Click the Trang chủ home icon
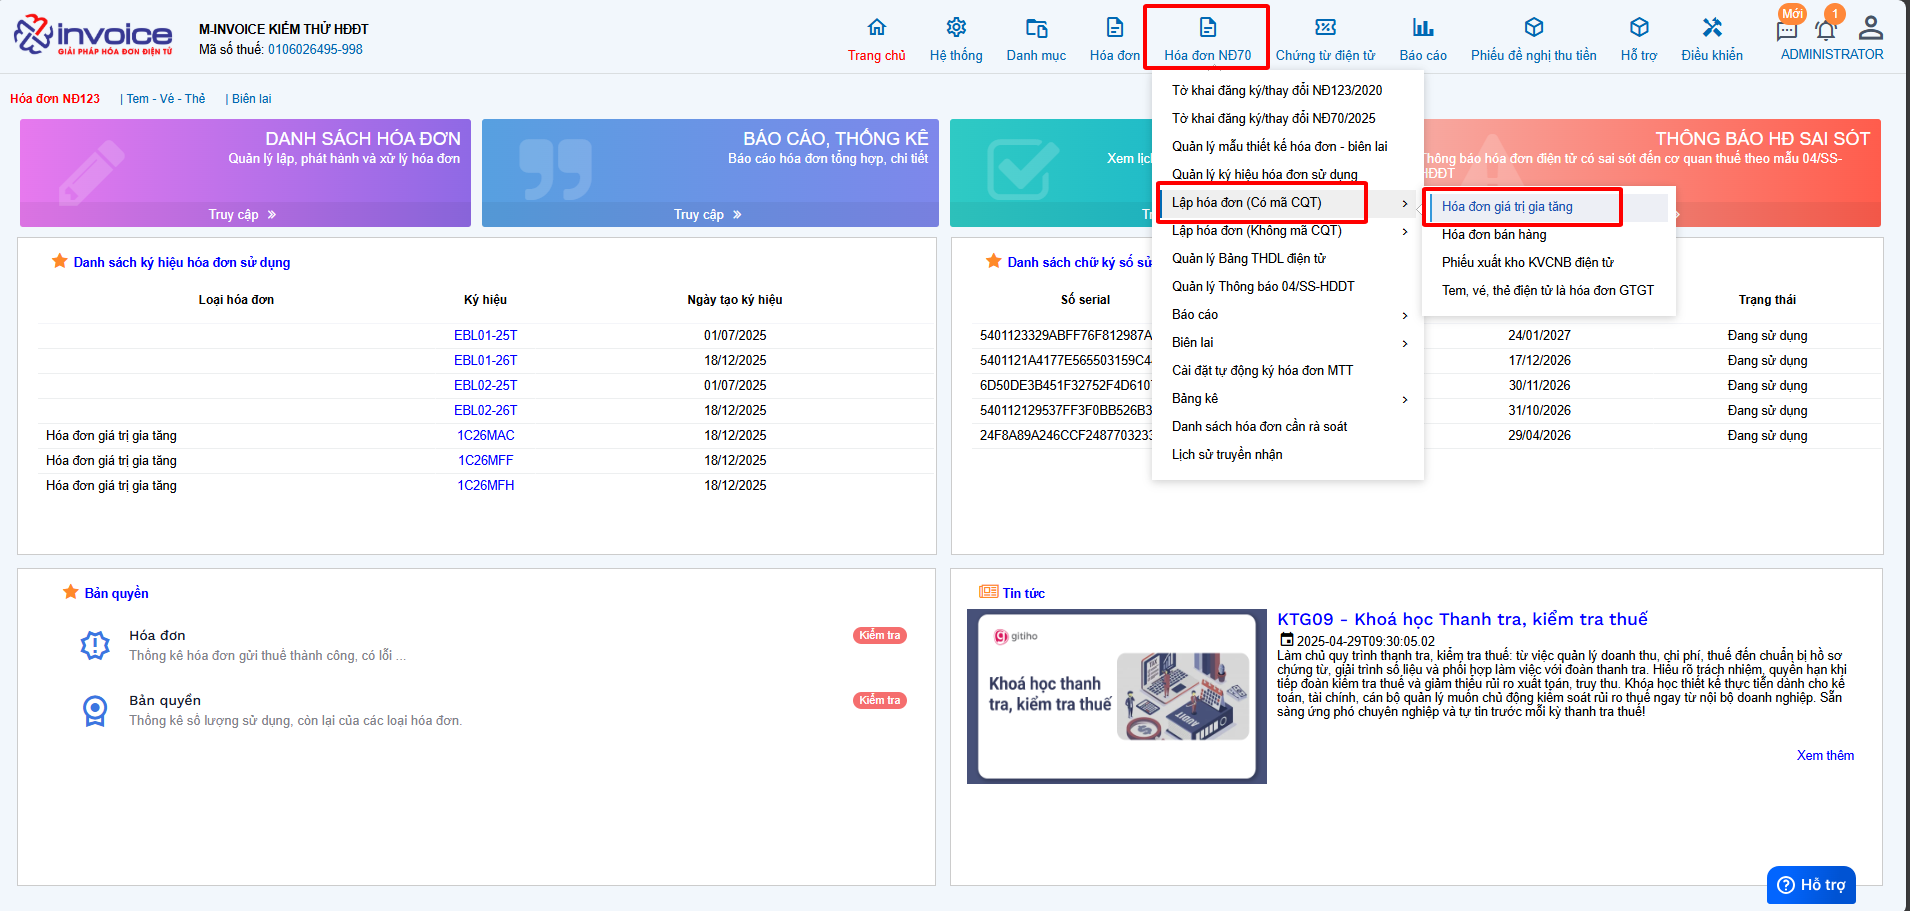This screenshot has height=911, width=1910. click(x=876, y=28)
